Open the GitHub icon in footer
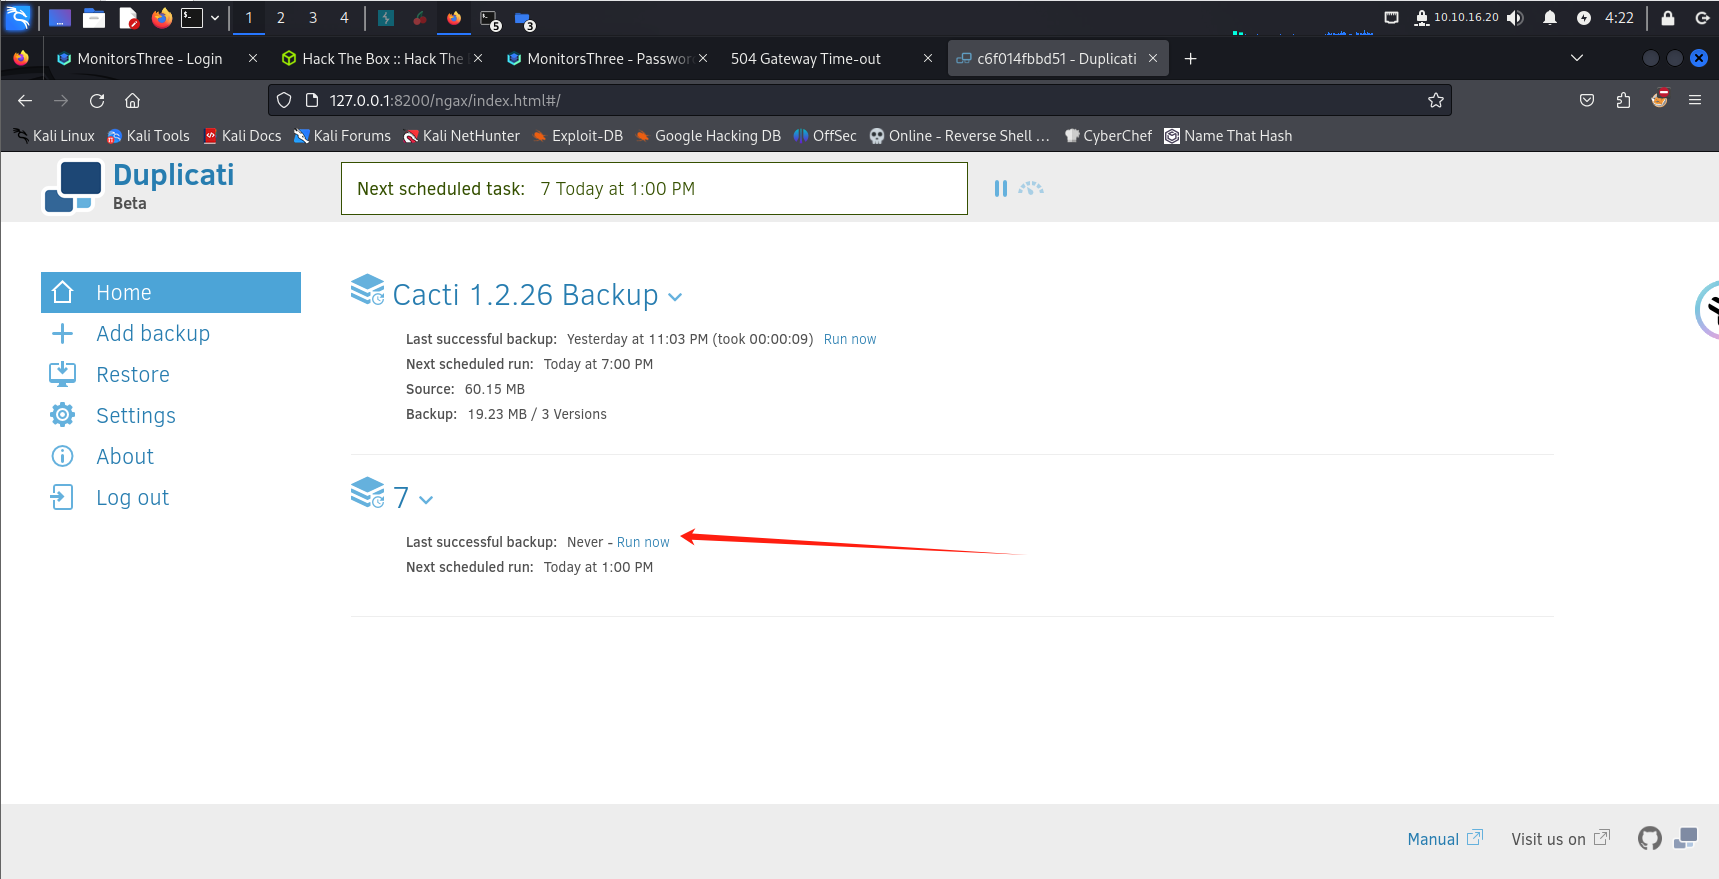Viewport: 1719px width, 879px height. (x=1649, y=838)
